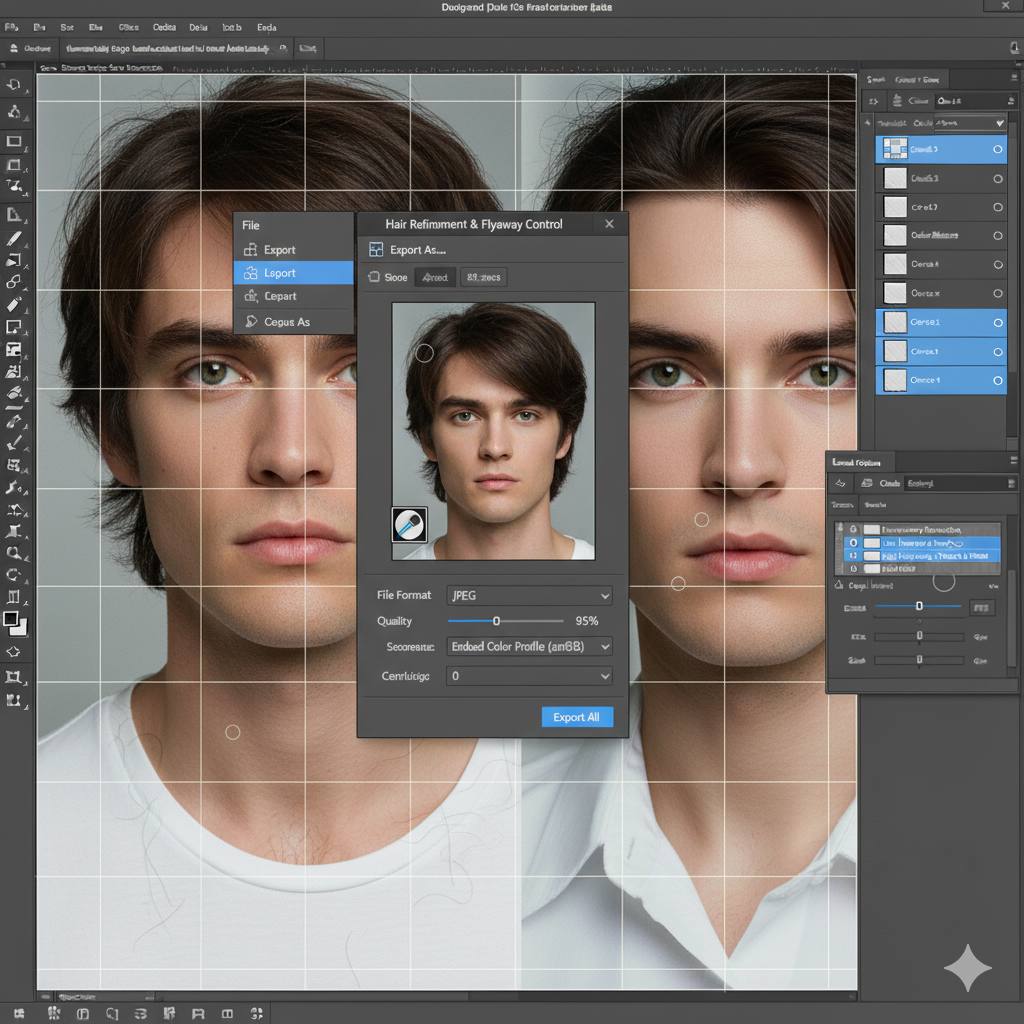
Task: Select the Zoom magnifier tool
Action: [x=14, y=552]
